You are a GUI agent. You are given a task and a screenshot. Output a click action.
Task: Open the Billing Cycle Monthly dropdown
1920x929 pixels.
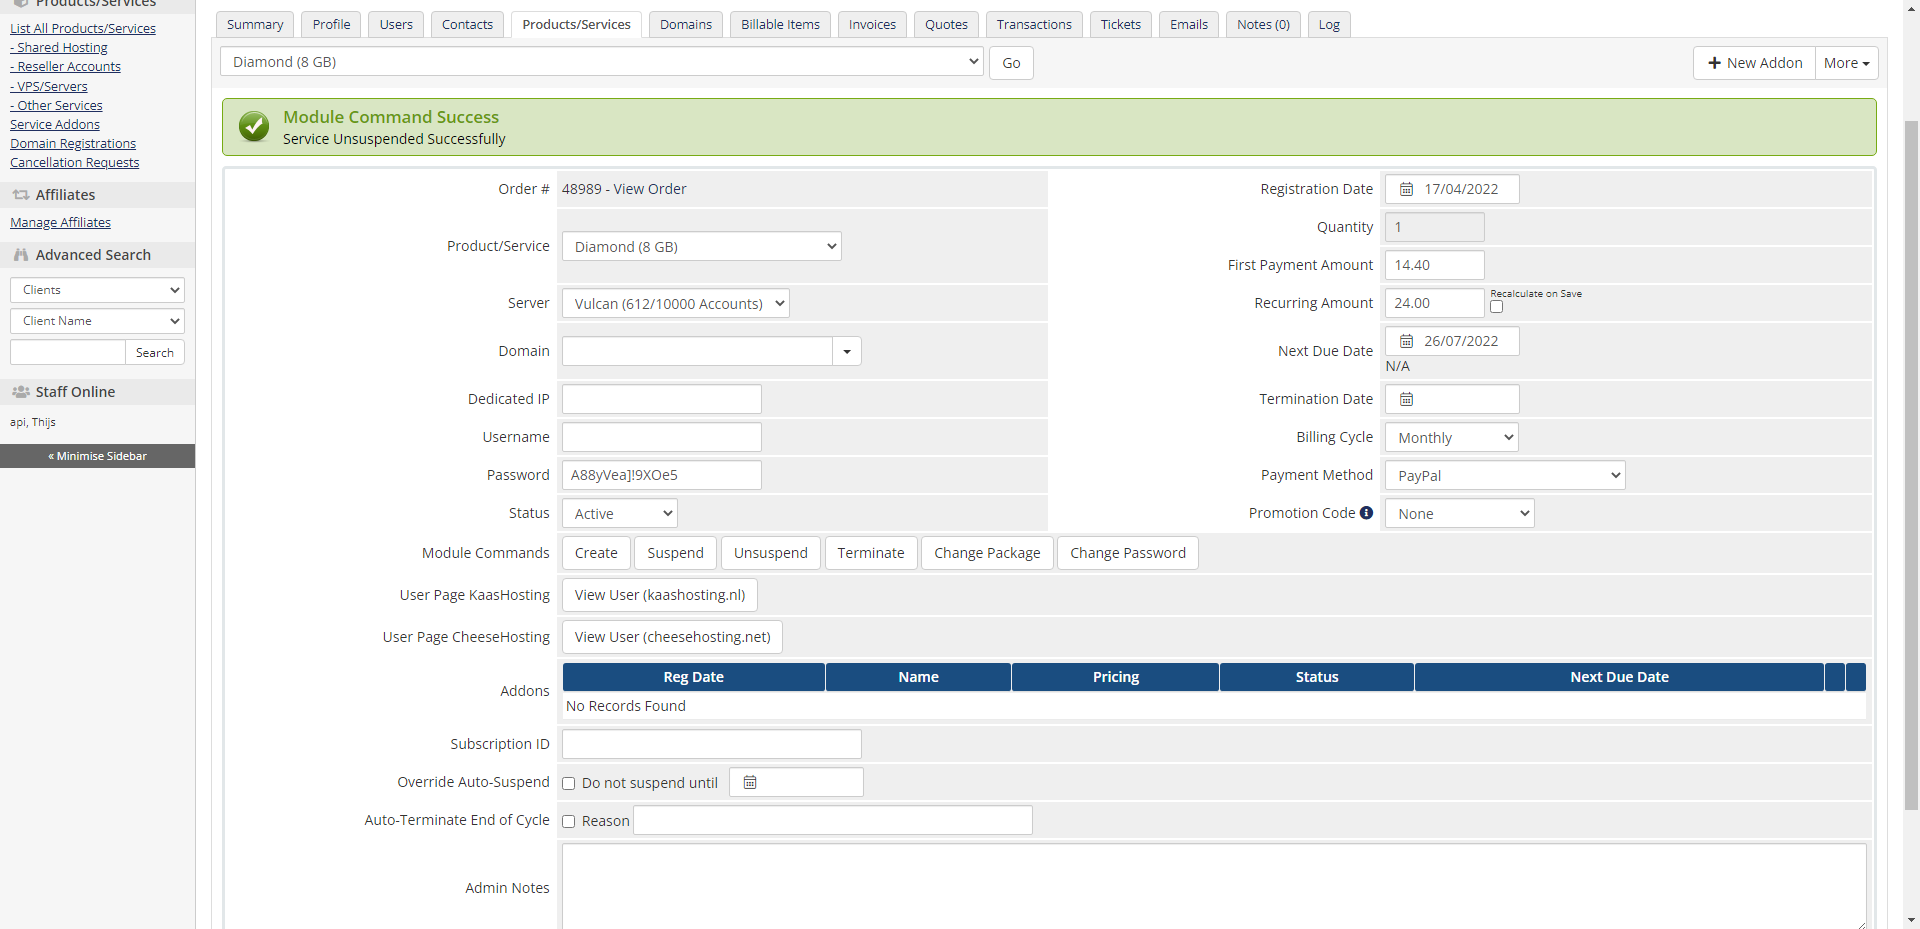coord(1451,437)
